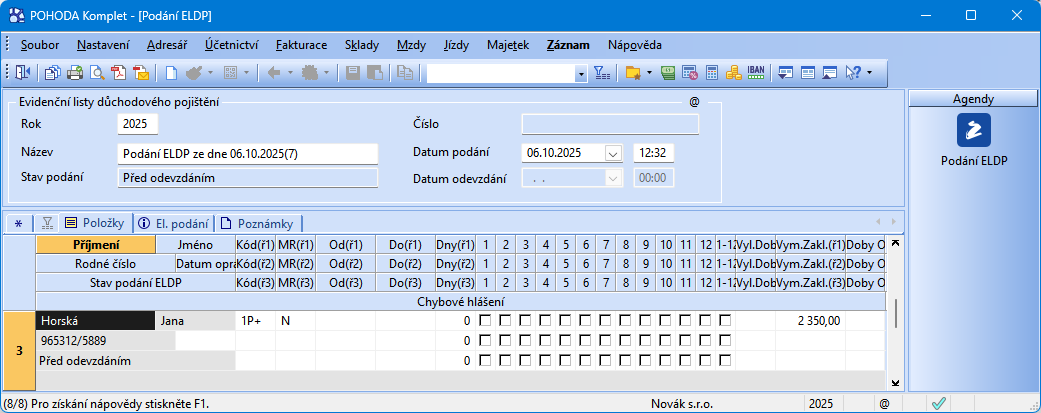The image size is (1041, 413).
Task: Open the Datum podání date dropdown
Action: tap(612, 153)
